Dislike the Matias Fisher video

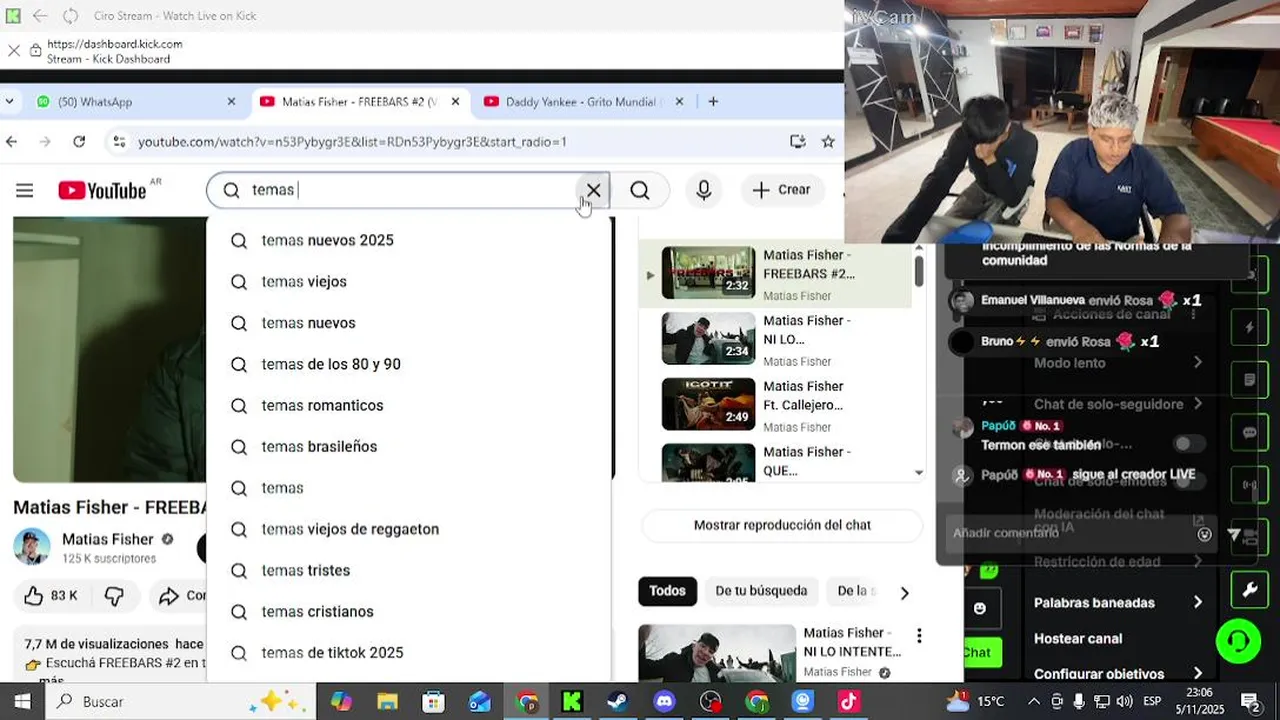click(114, 596)
